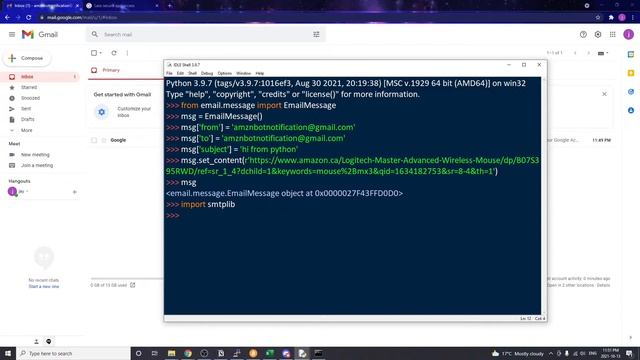Open the browser extensions puzzle icon

[611, 18]
